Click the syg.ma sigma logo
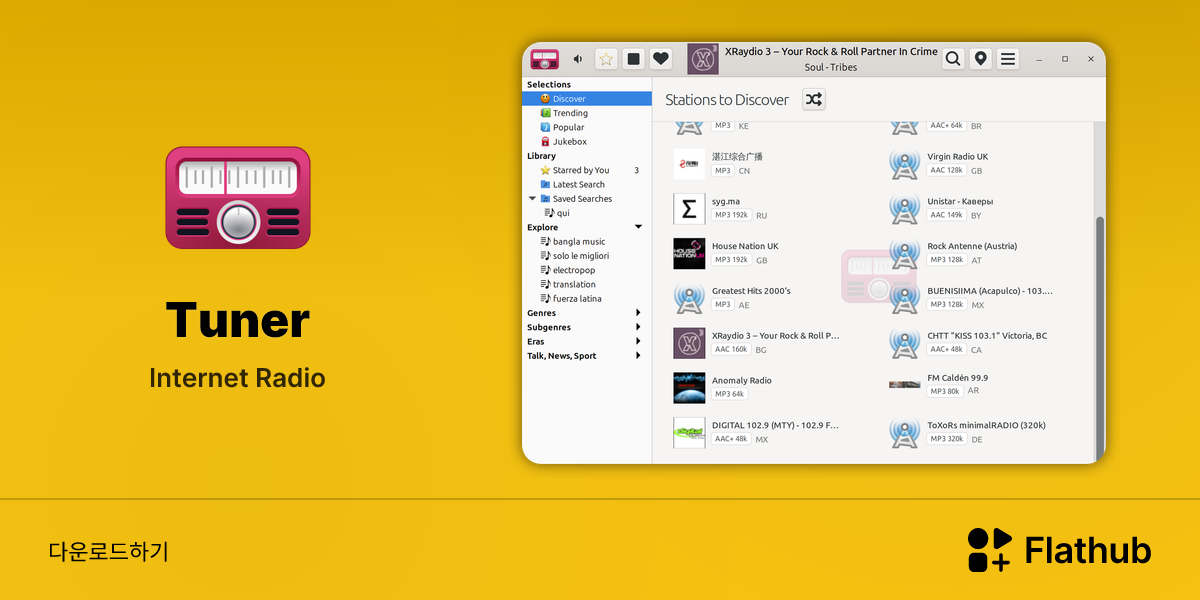The image size is (1200, 600). (689, 209)
